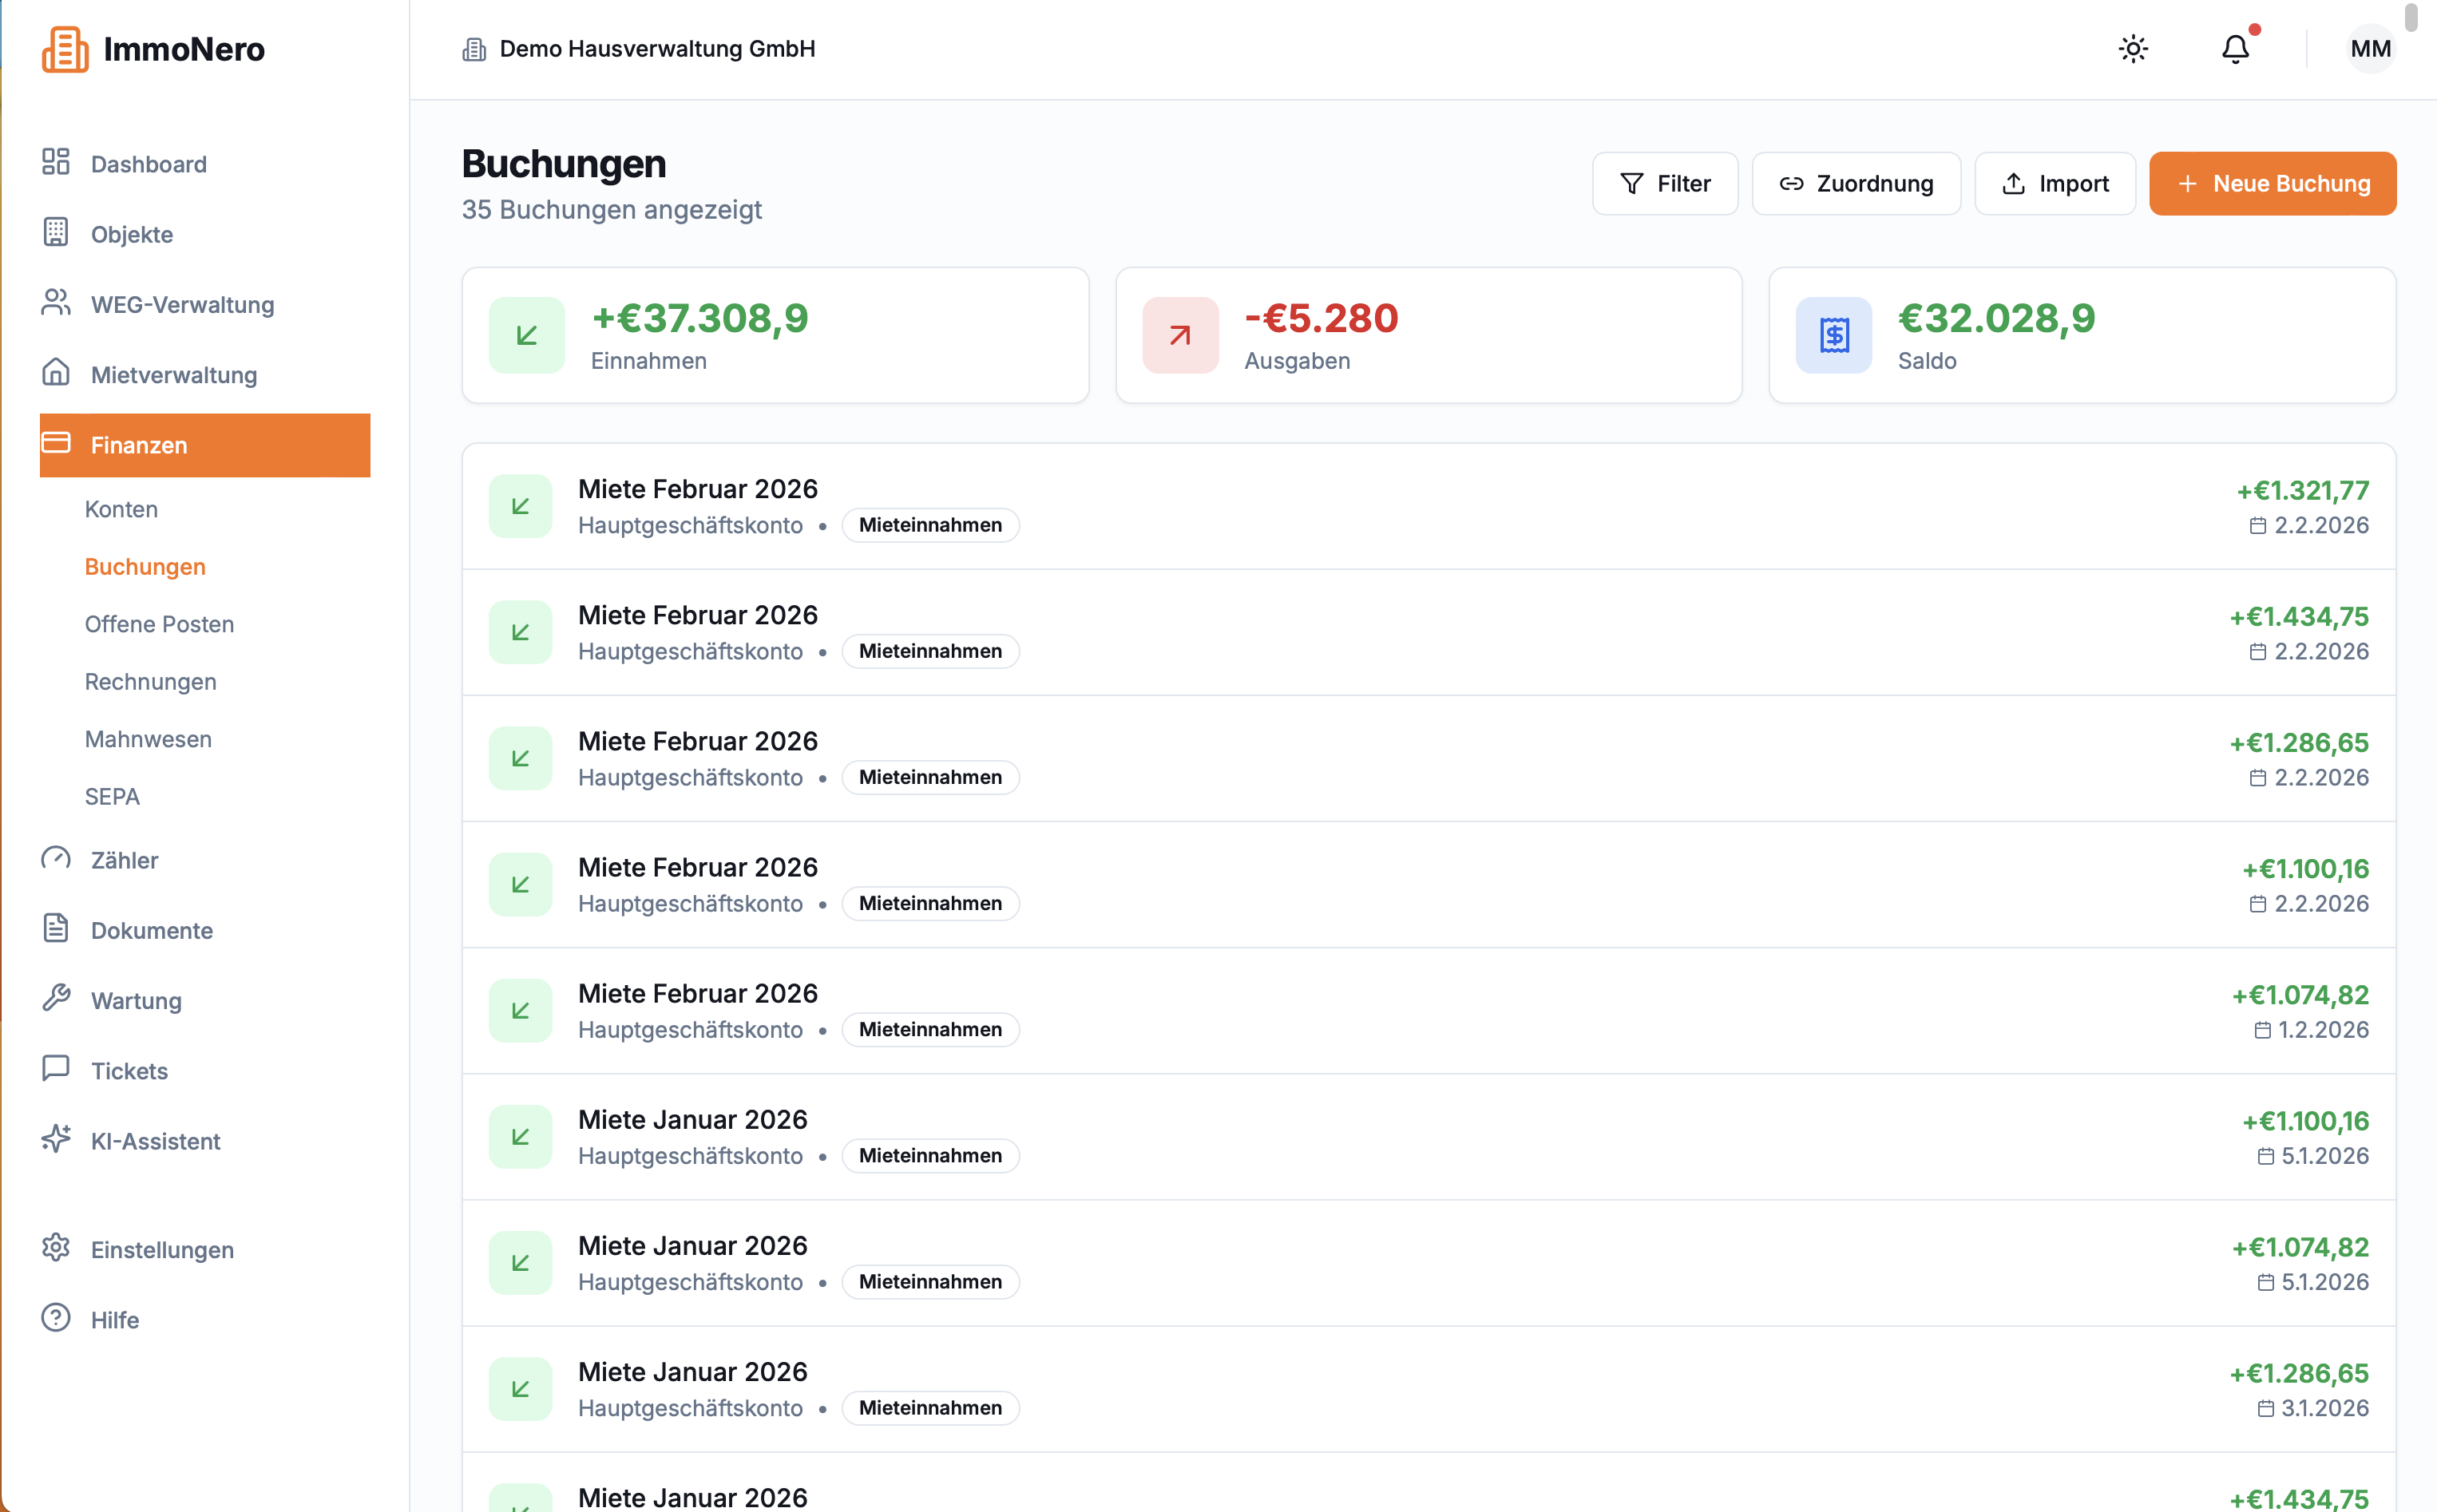Click the -€5.280 Ausgaben amount
This screenshot has width=2437, height=1512.
(x=1321, y=318)
